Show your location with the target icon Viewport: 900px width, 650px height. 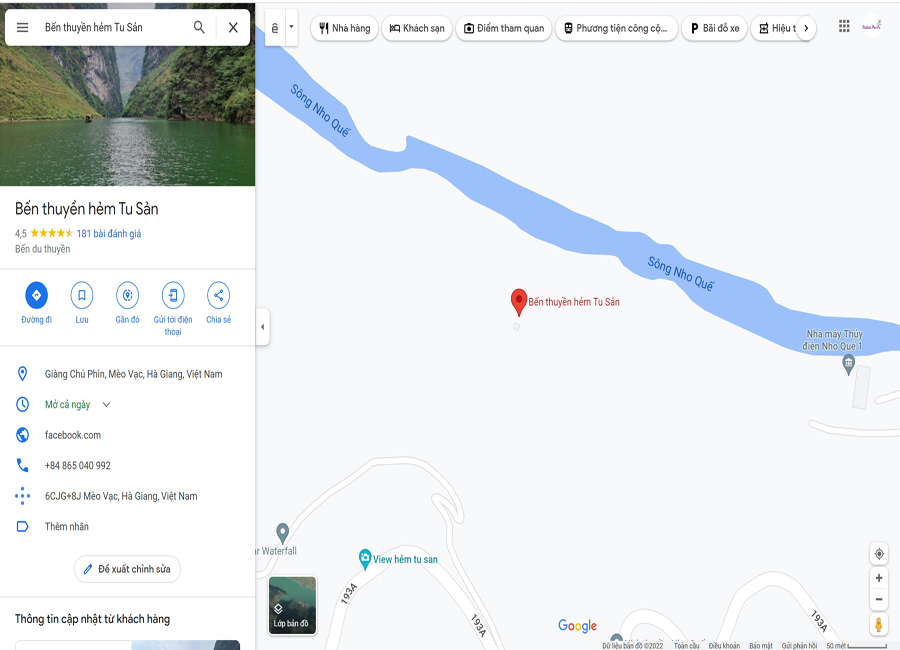coord(879,554)
